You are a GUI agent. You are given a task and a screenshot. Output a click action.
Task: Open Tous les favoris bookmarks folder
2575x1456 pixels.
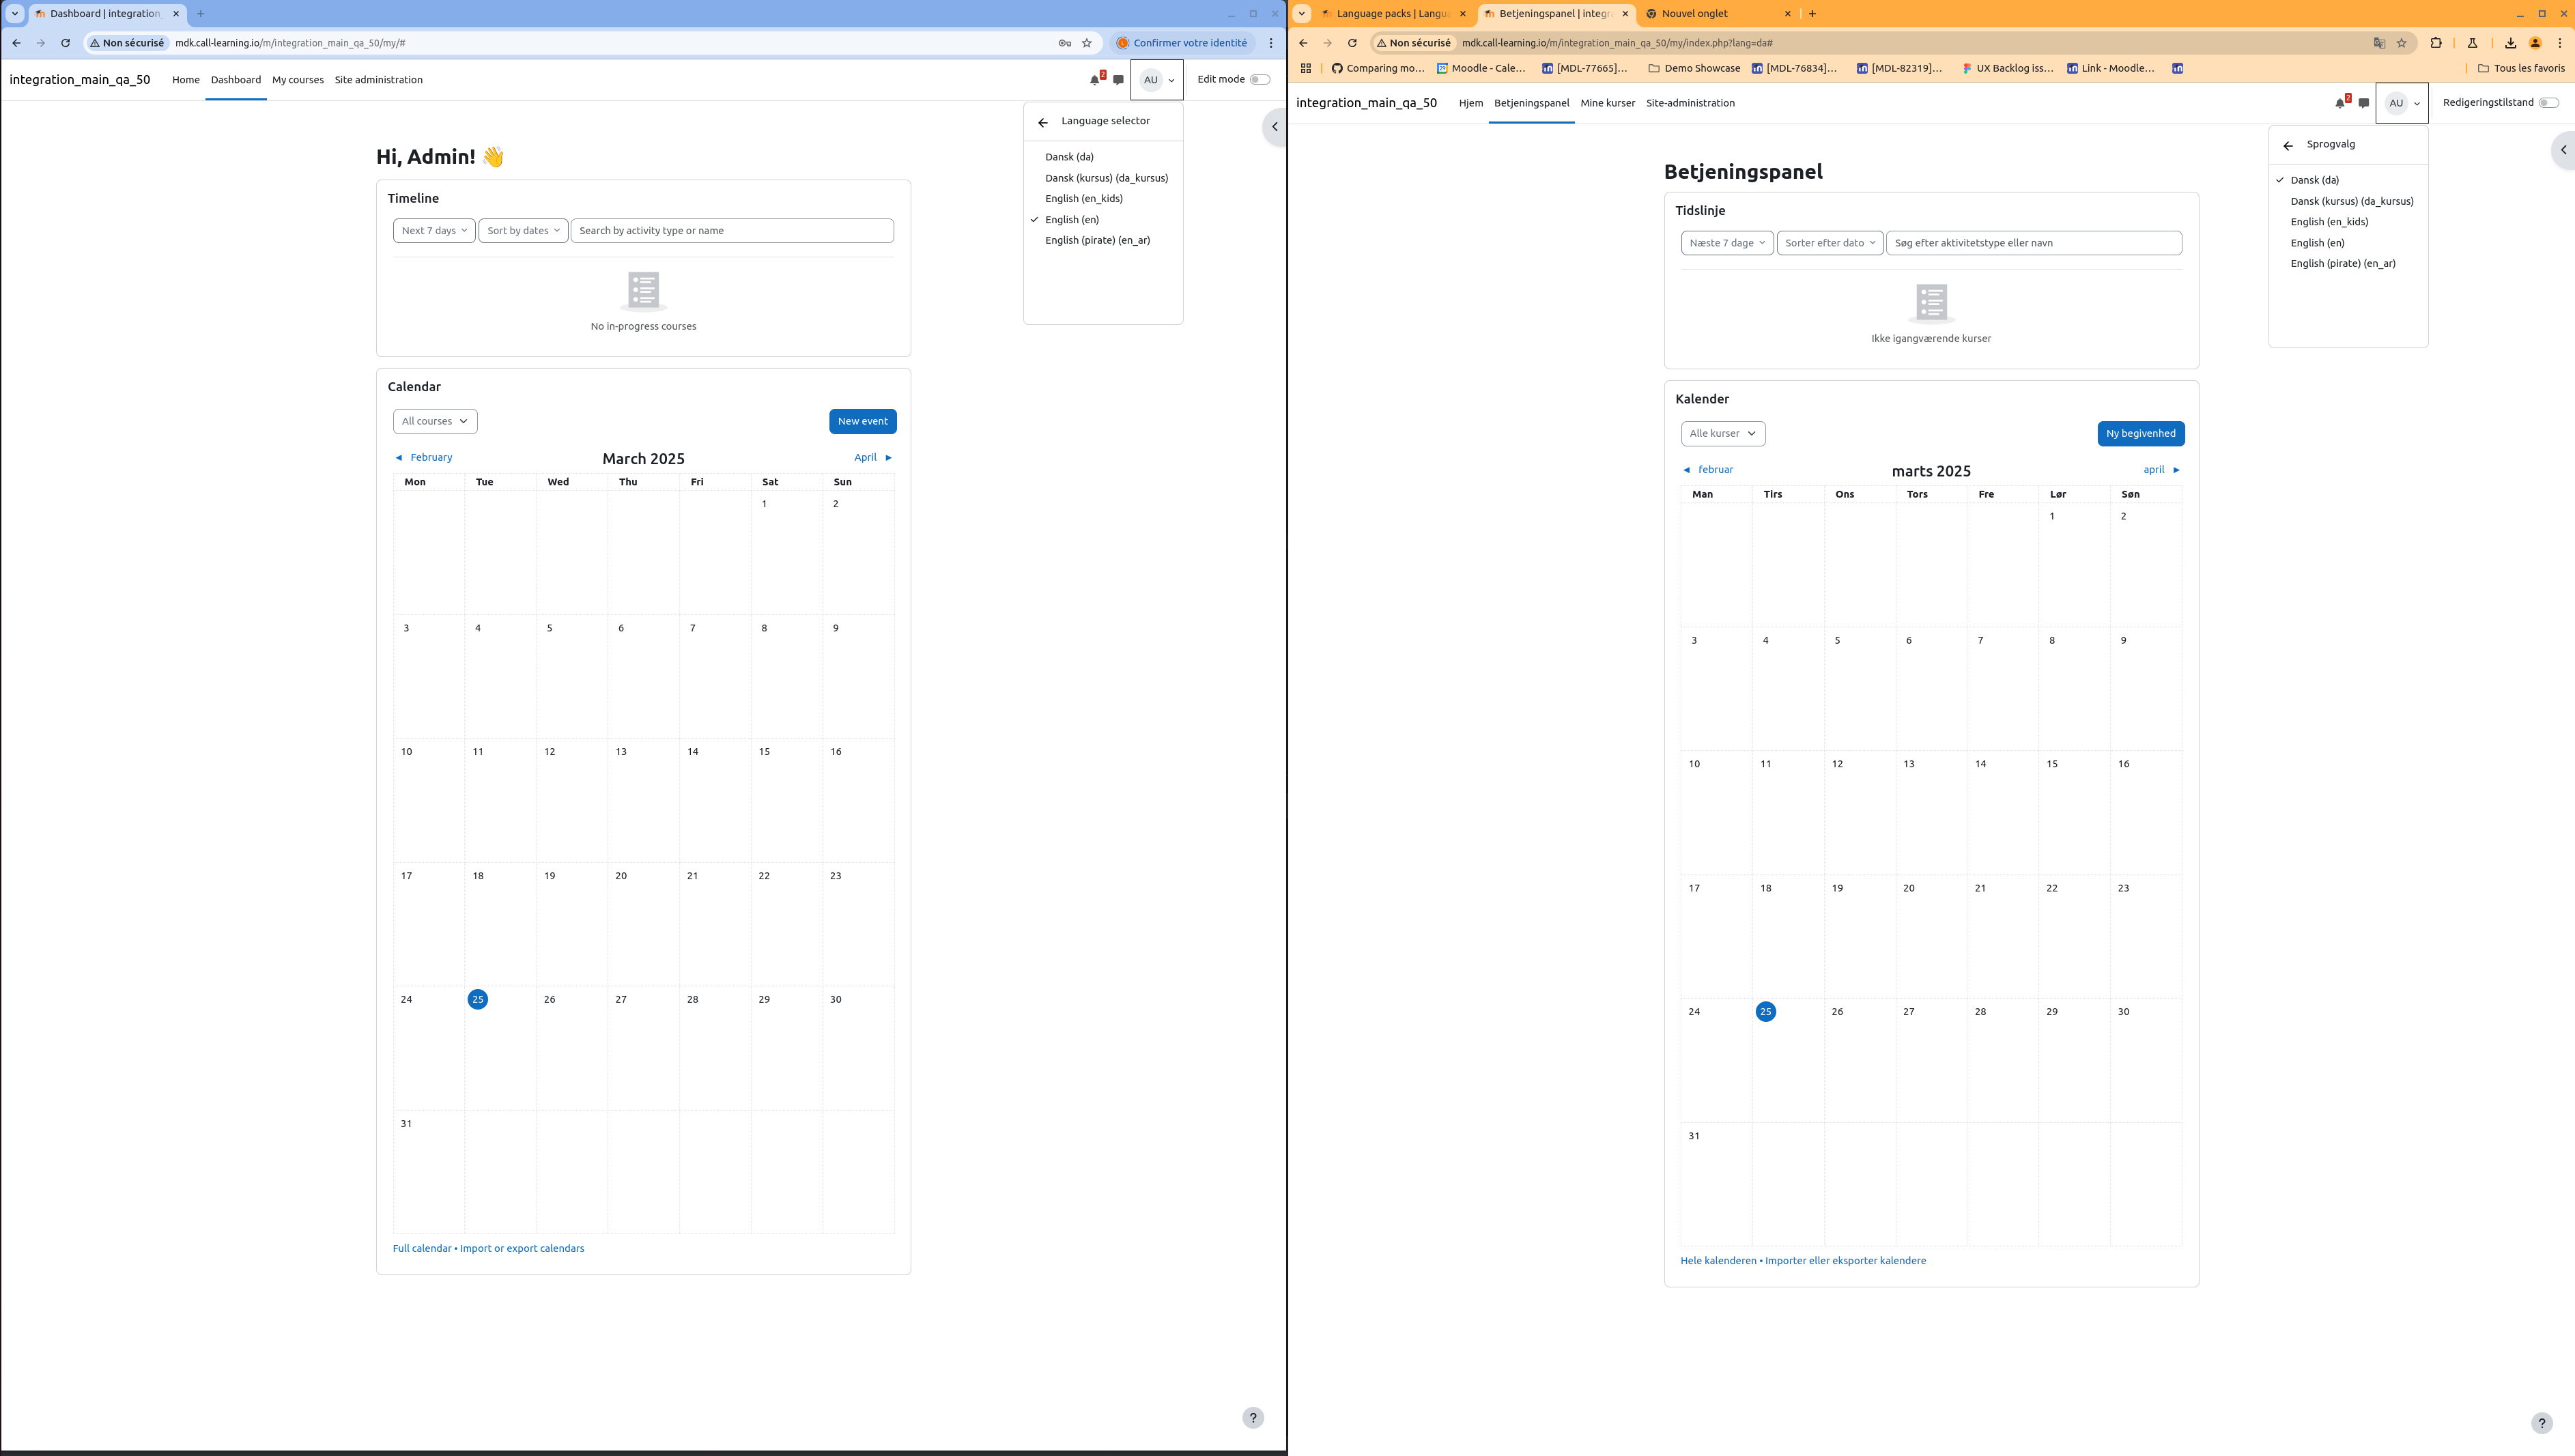(x=2521, y=68)
